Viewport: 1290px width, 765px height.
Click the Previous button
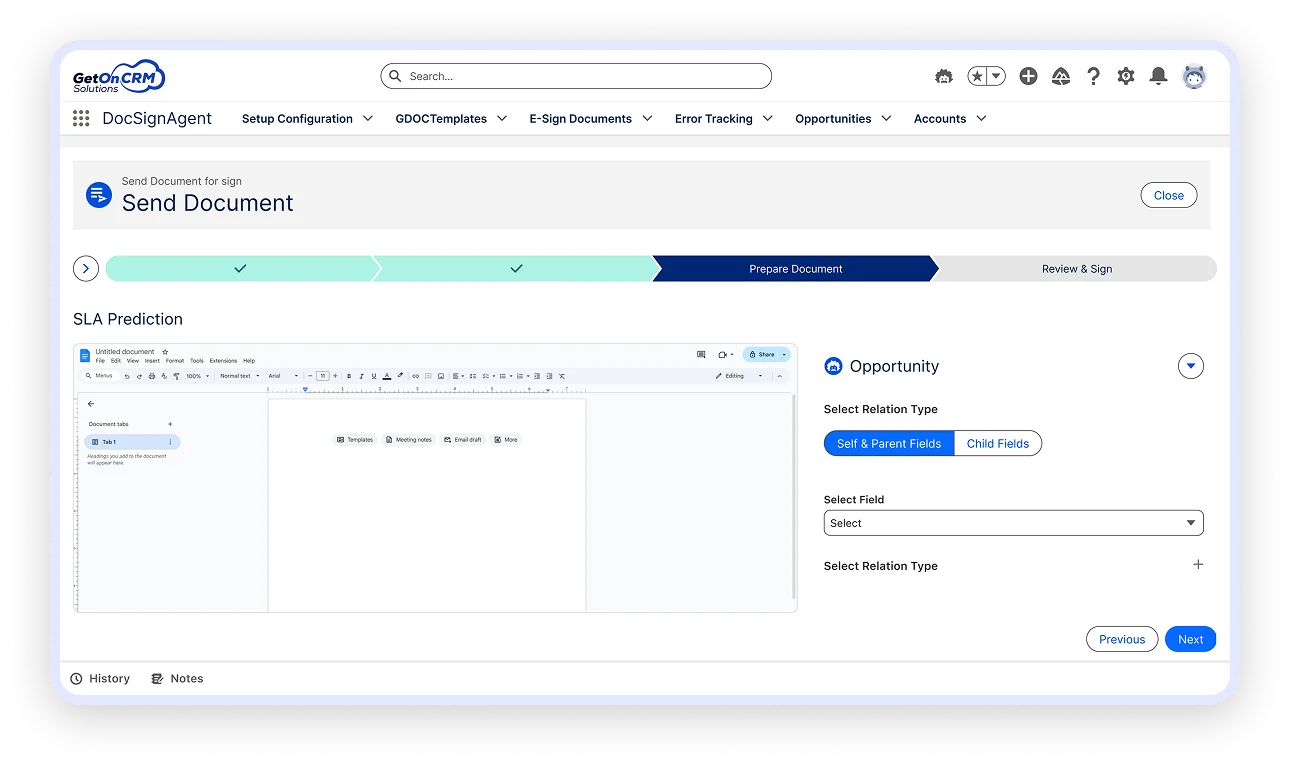(1121, 639)
